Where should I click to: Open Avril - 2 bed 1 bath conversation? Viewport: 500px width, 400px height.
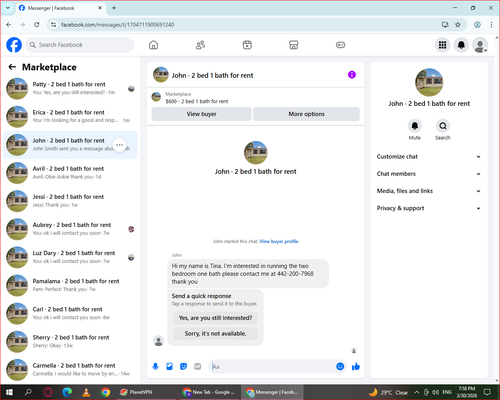[70, 173]
